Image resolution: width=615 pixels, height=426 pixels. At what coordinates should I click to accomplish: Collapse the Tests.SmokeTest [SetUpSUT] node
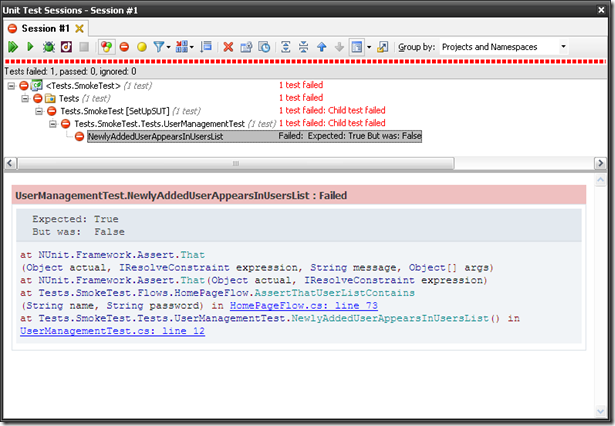click(39, 111)
